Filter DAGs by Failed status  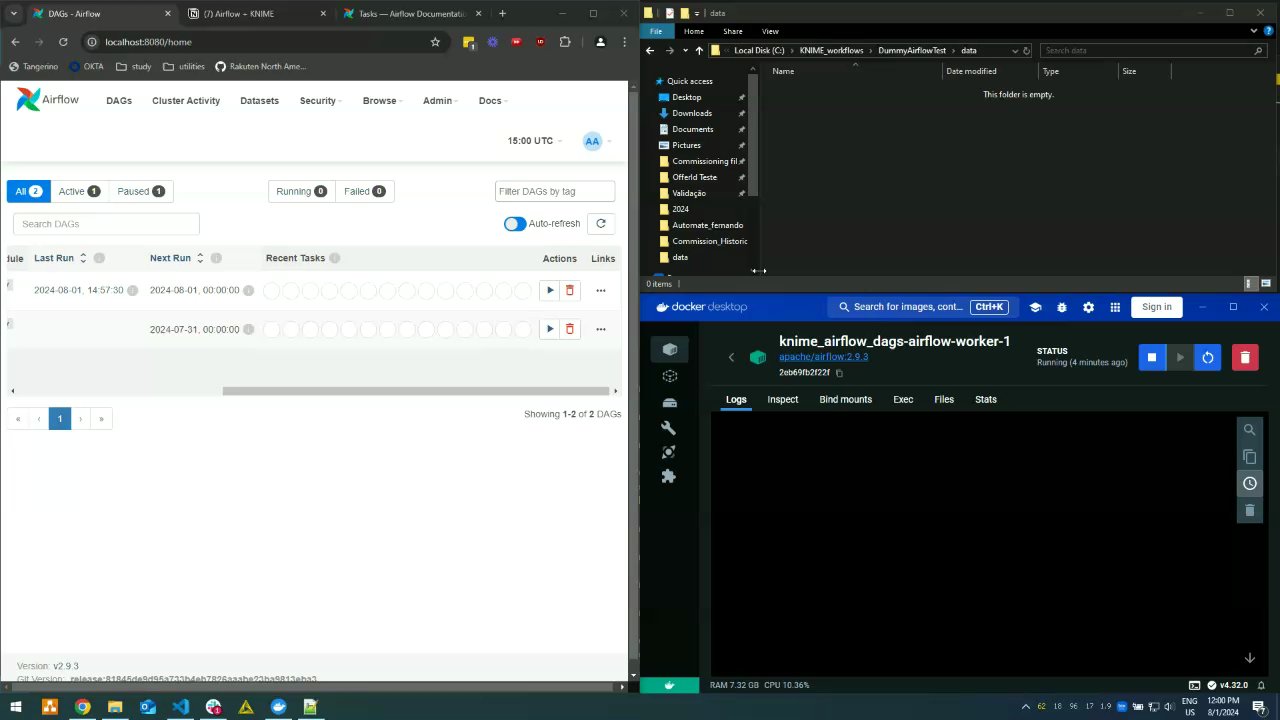pyautogui.click(x=364, y=191)
